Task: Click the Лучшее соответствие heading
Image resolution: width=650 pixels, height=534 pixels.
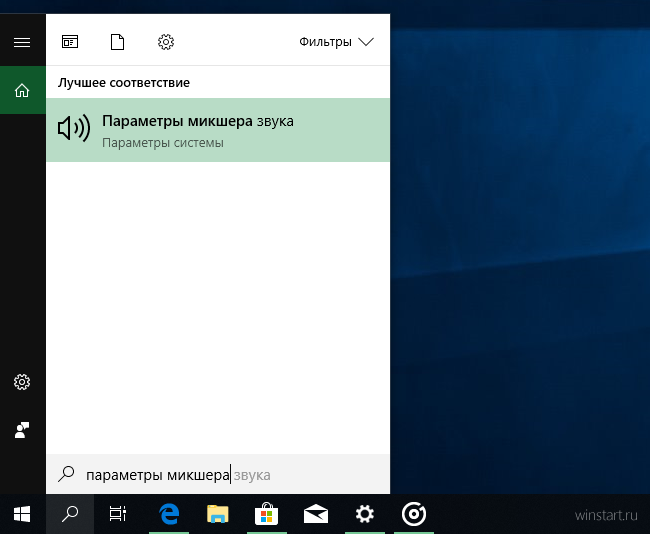Action: point(124,83)
